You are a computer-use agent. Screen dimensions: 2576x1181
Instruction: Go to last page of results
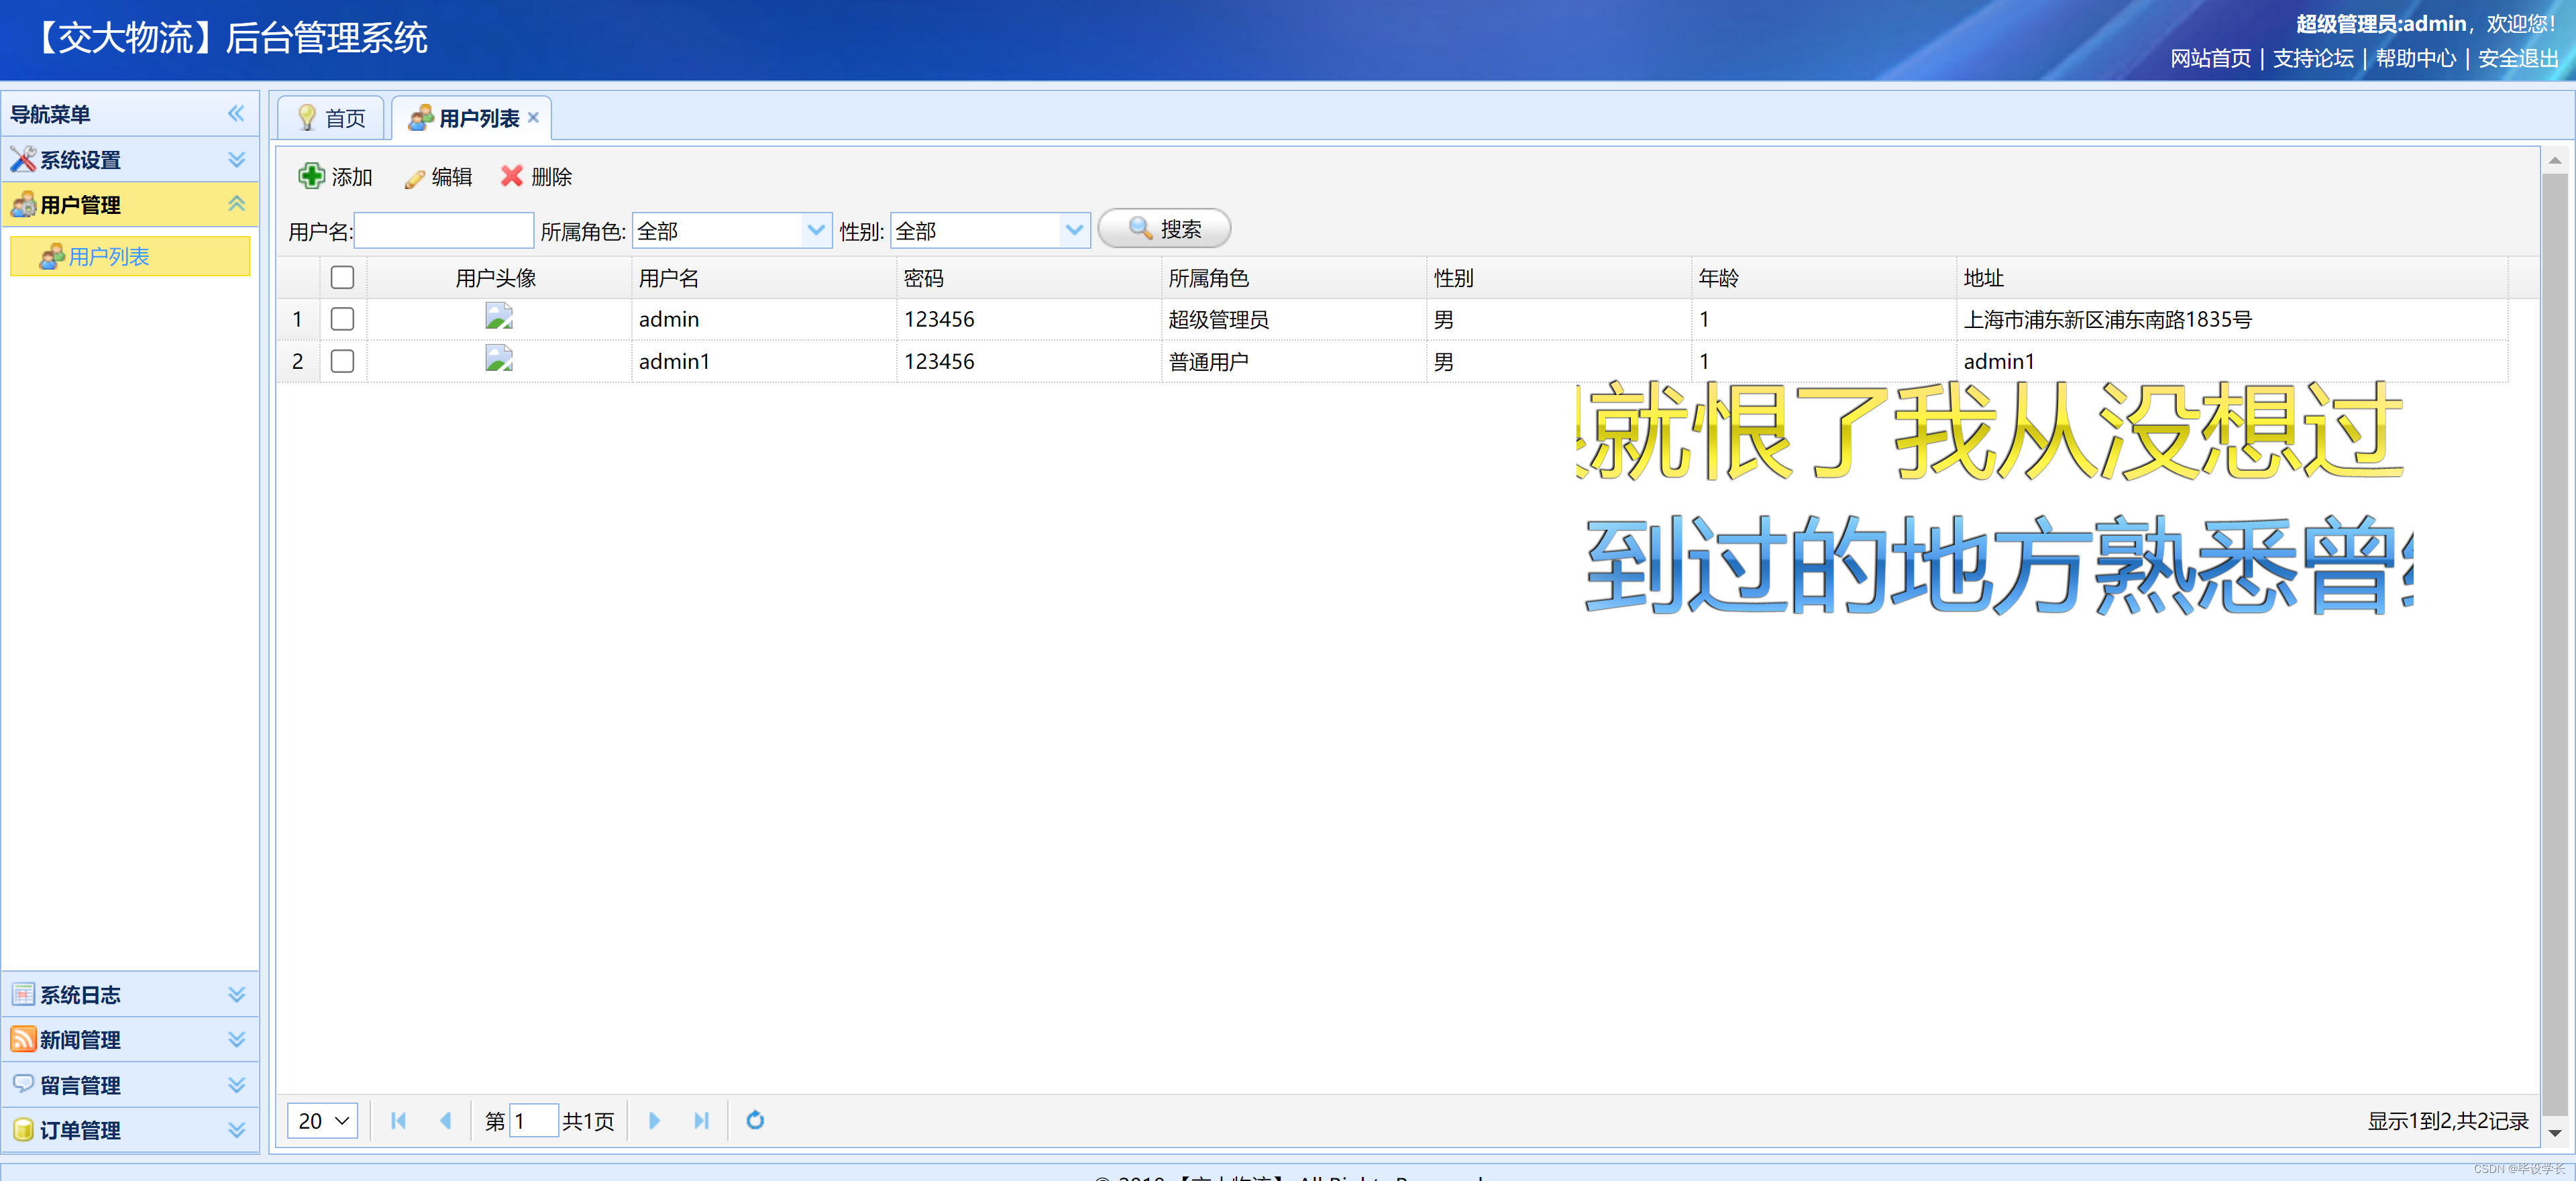pyautogui.click(x=701, y=1121)
